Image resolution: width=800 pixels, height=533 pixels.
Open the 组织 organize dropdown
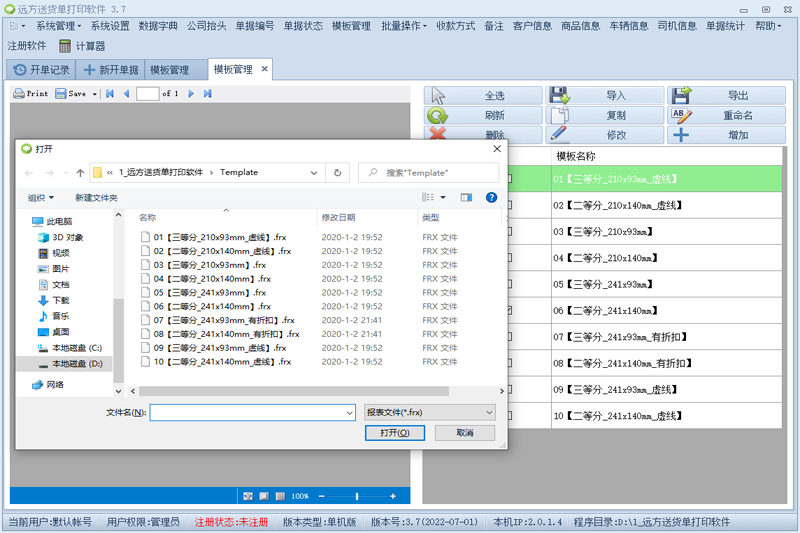coord(41,198)
